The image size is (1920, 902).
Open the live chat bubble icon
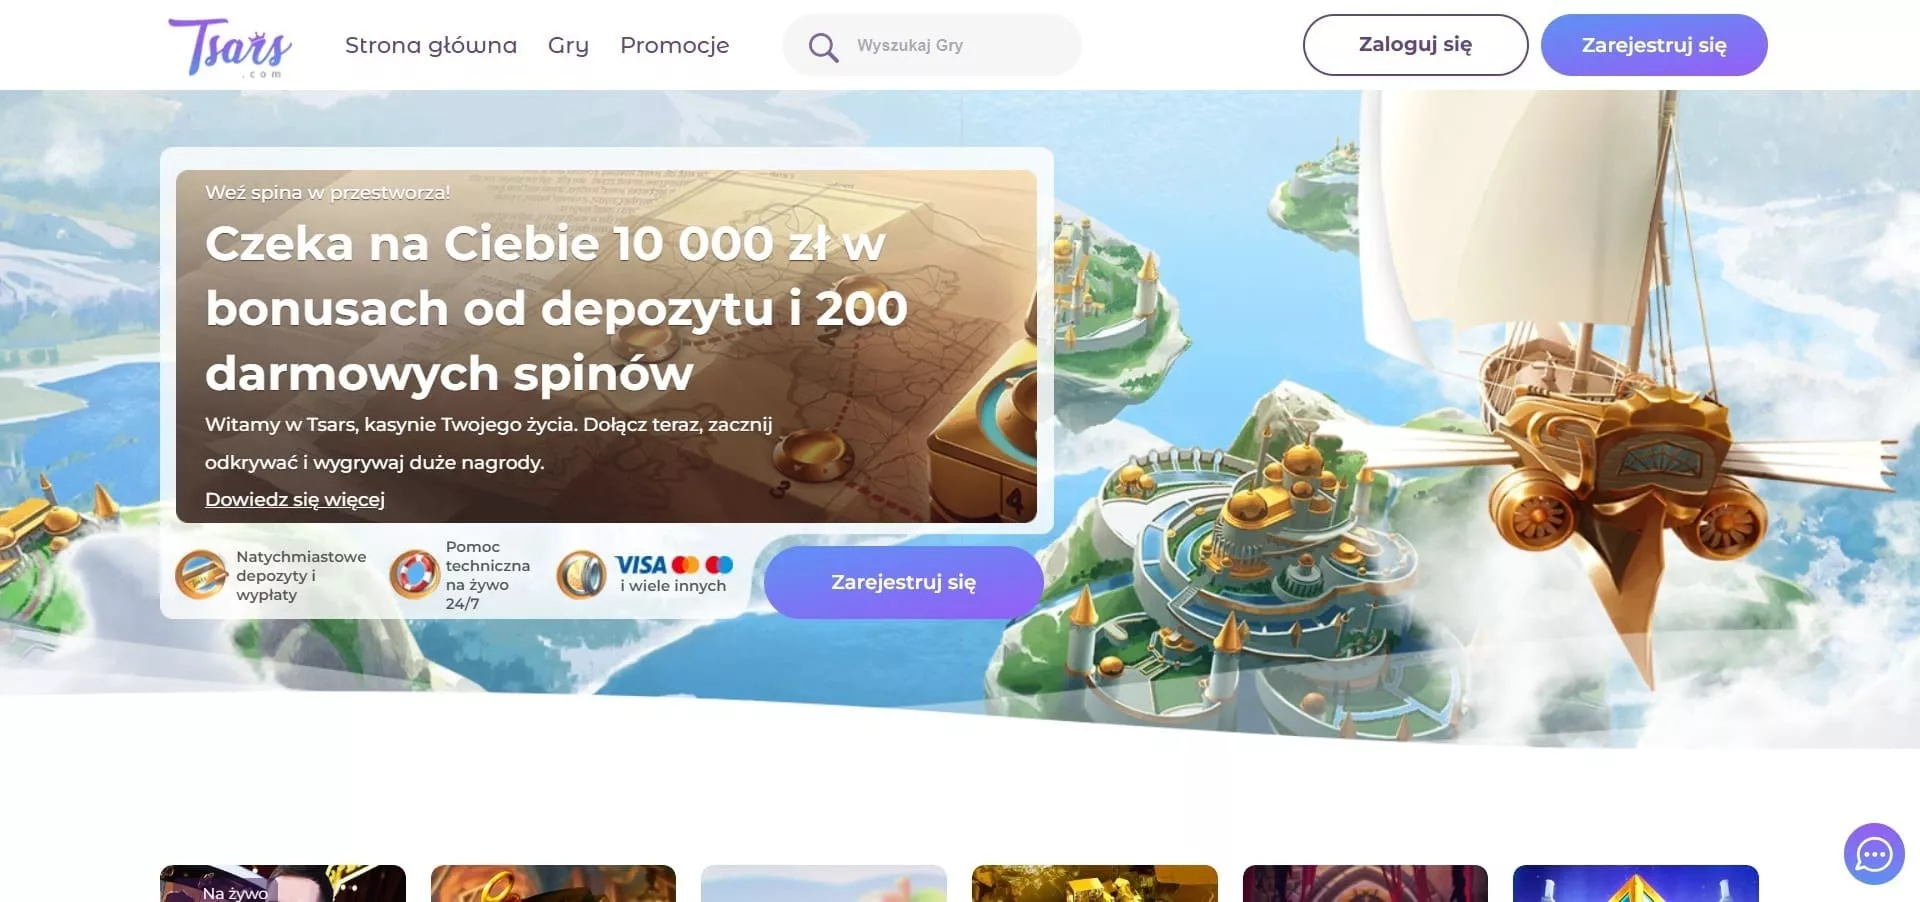(1874, 854)
